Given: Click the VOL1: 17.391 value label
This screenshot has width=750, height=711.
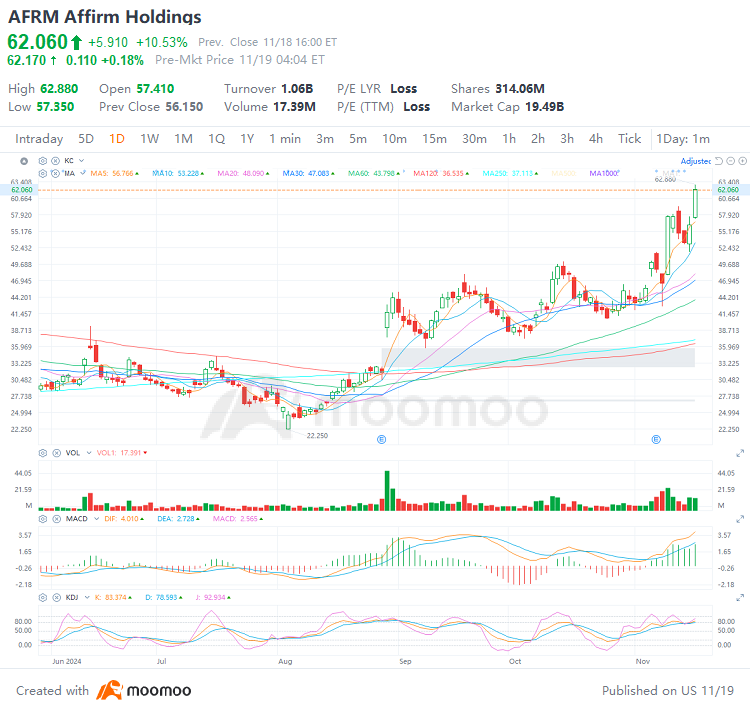Looking at the screenshot, I should tap(122, 453).
